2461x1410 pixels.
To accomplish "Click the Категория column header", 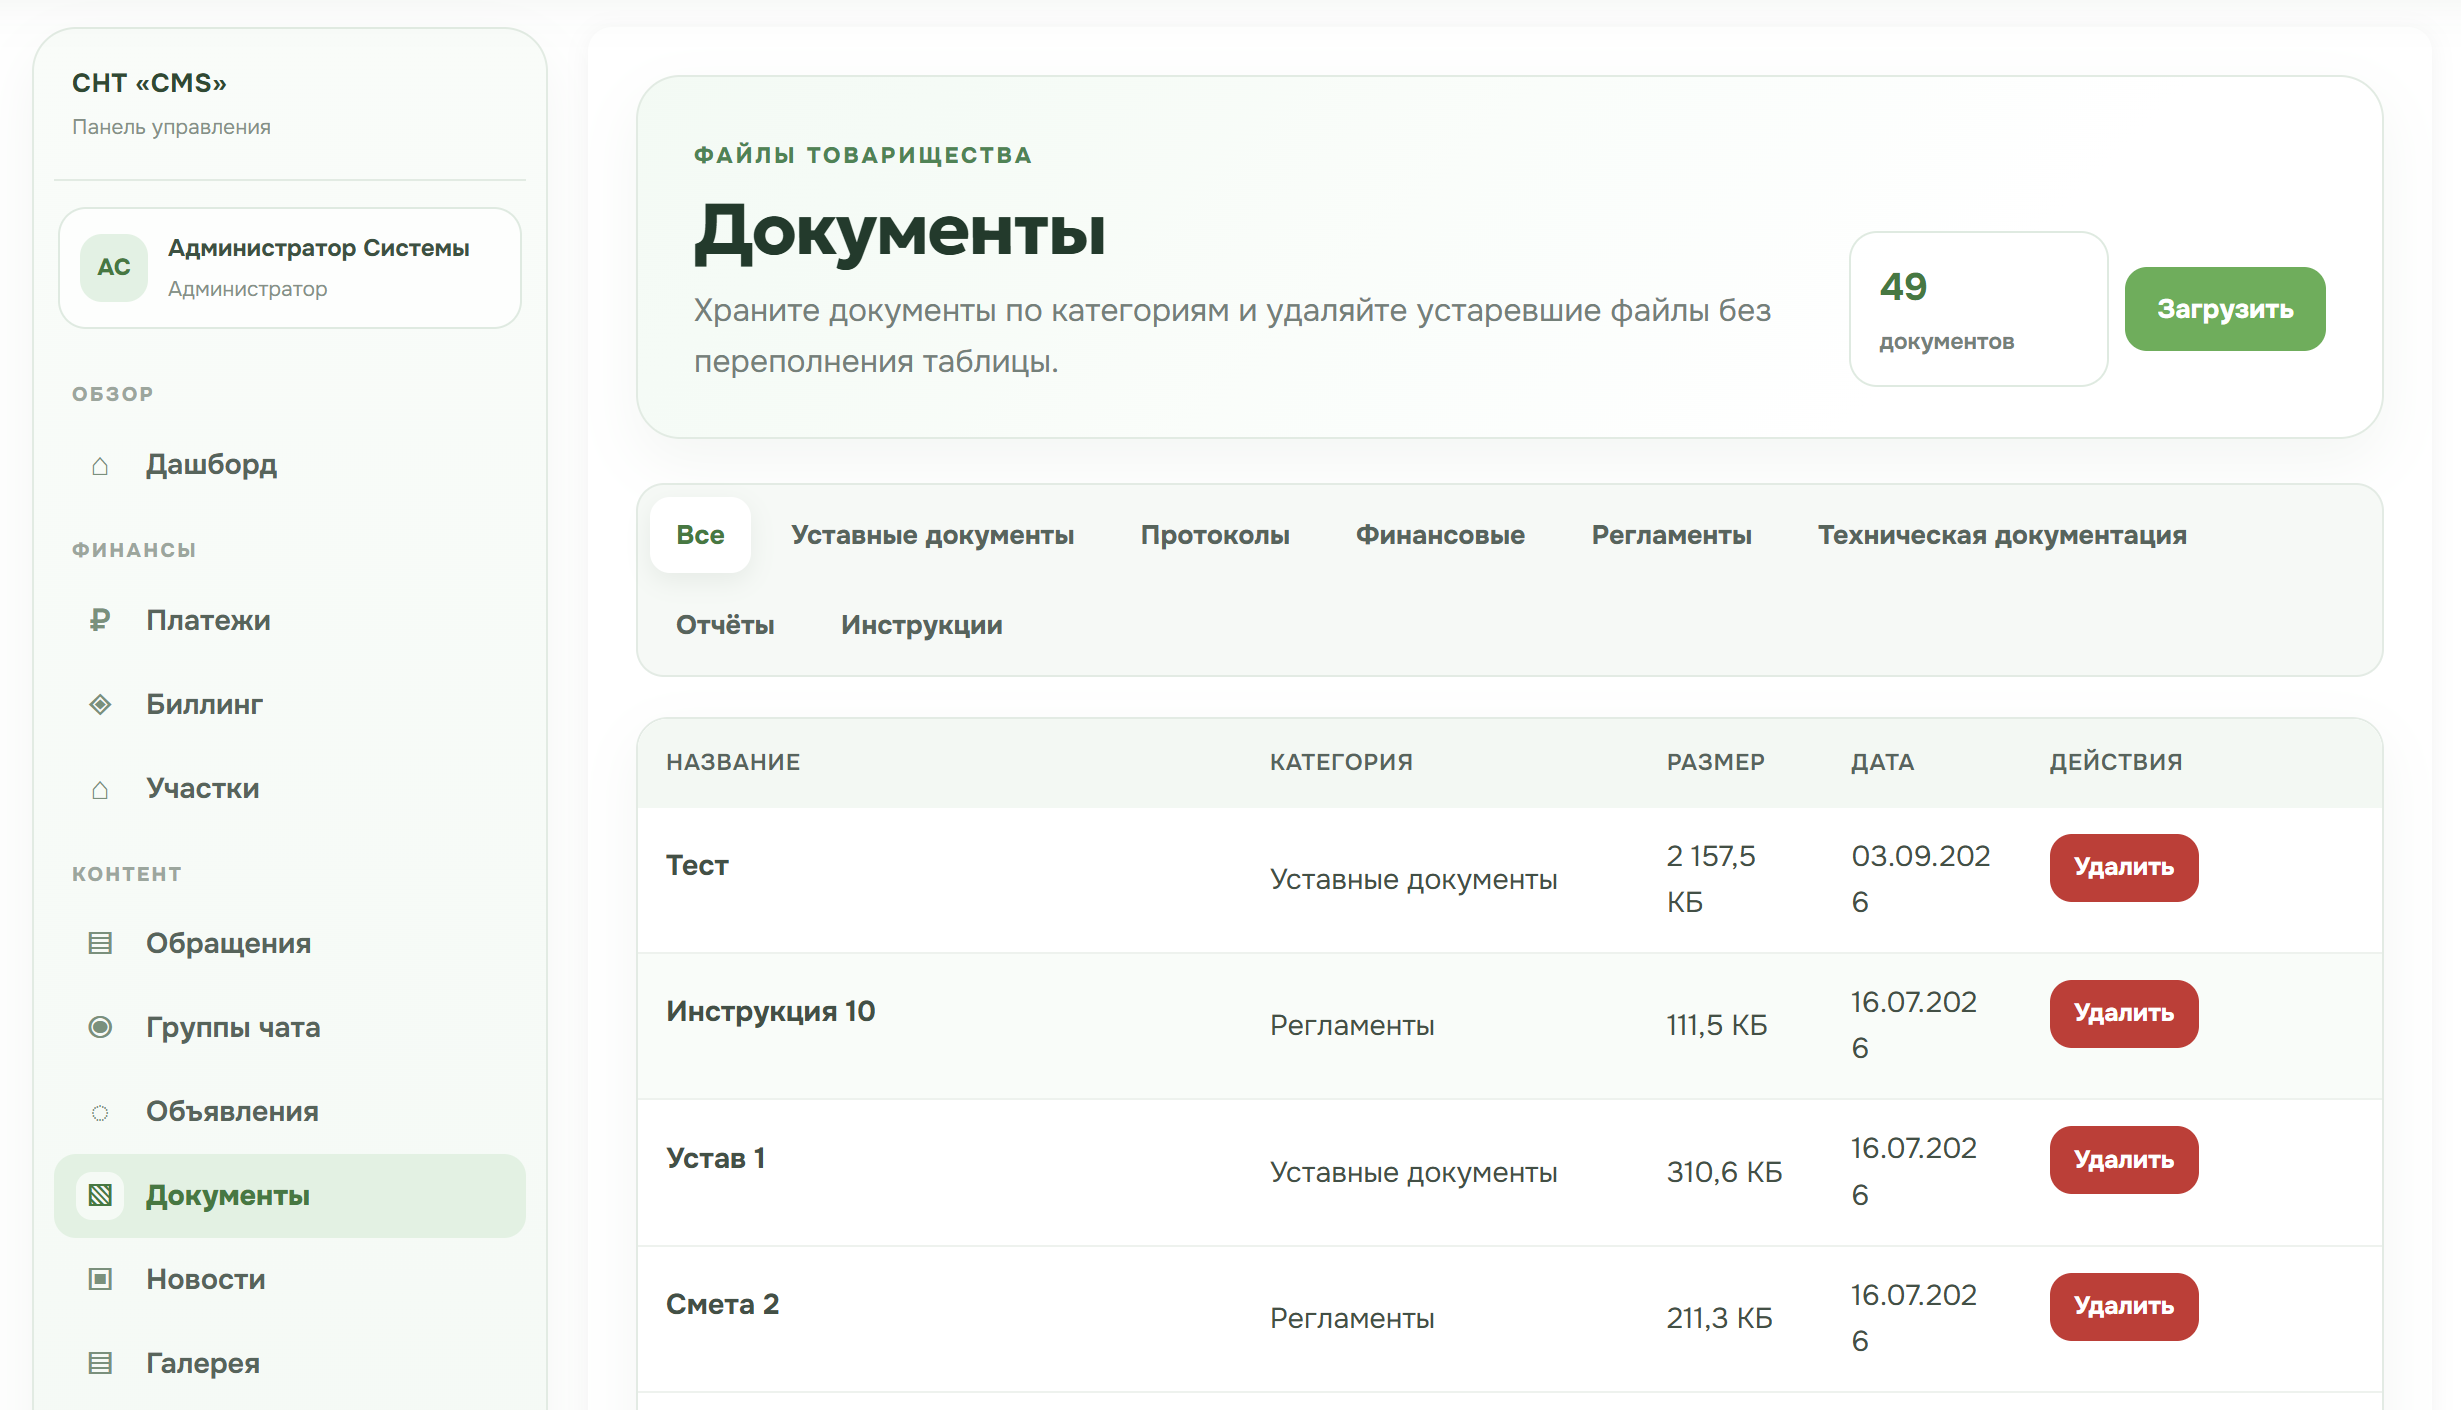I will [x=1341, y=762].
